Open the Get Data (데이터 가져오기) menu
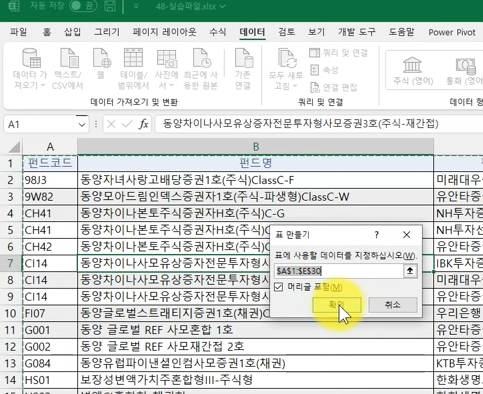 pyautogui.click(x=30, y=68)
